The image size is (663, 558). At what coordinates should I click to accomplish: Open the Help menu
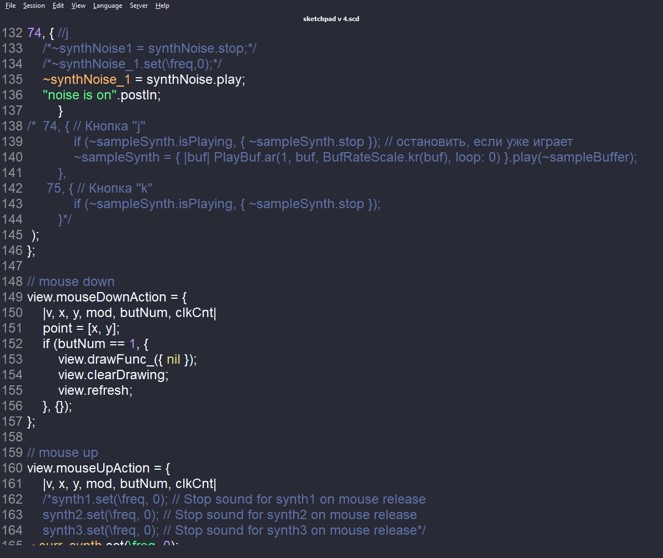[162, 5]
